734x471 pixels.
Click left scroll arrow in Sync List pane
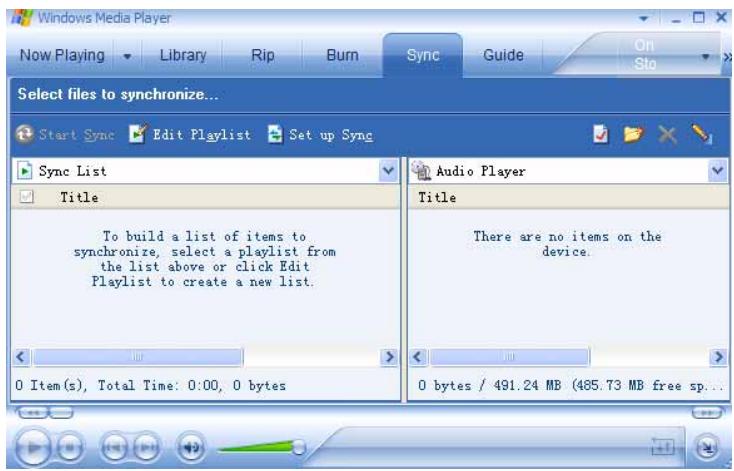pyautogui.click(x=21, y=357)
